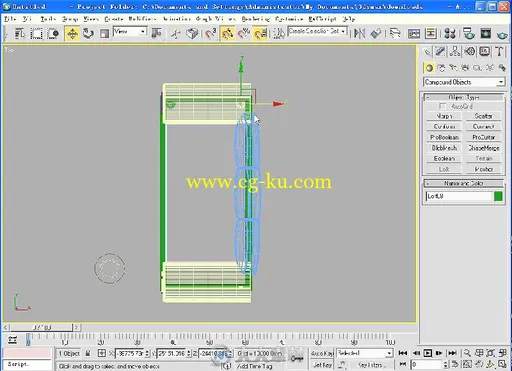Open the View reference coordinate dropdown
Viewport: 512px width, 371px height.
coord(130,32)
